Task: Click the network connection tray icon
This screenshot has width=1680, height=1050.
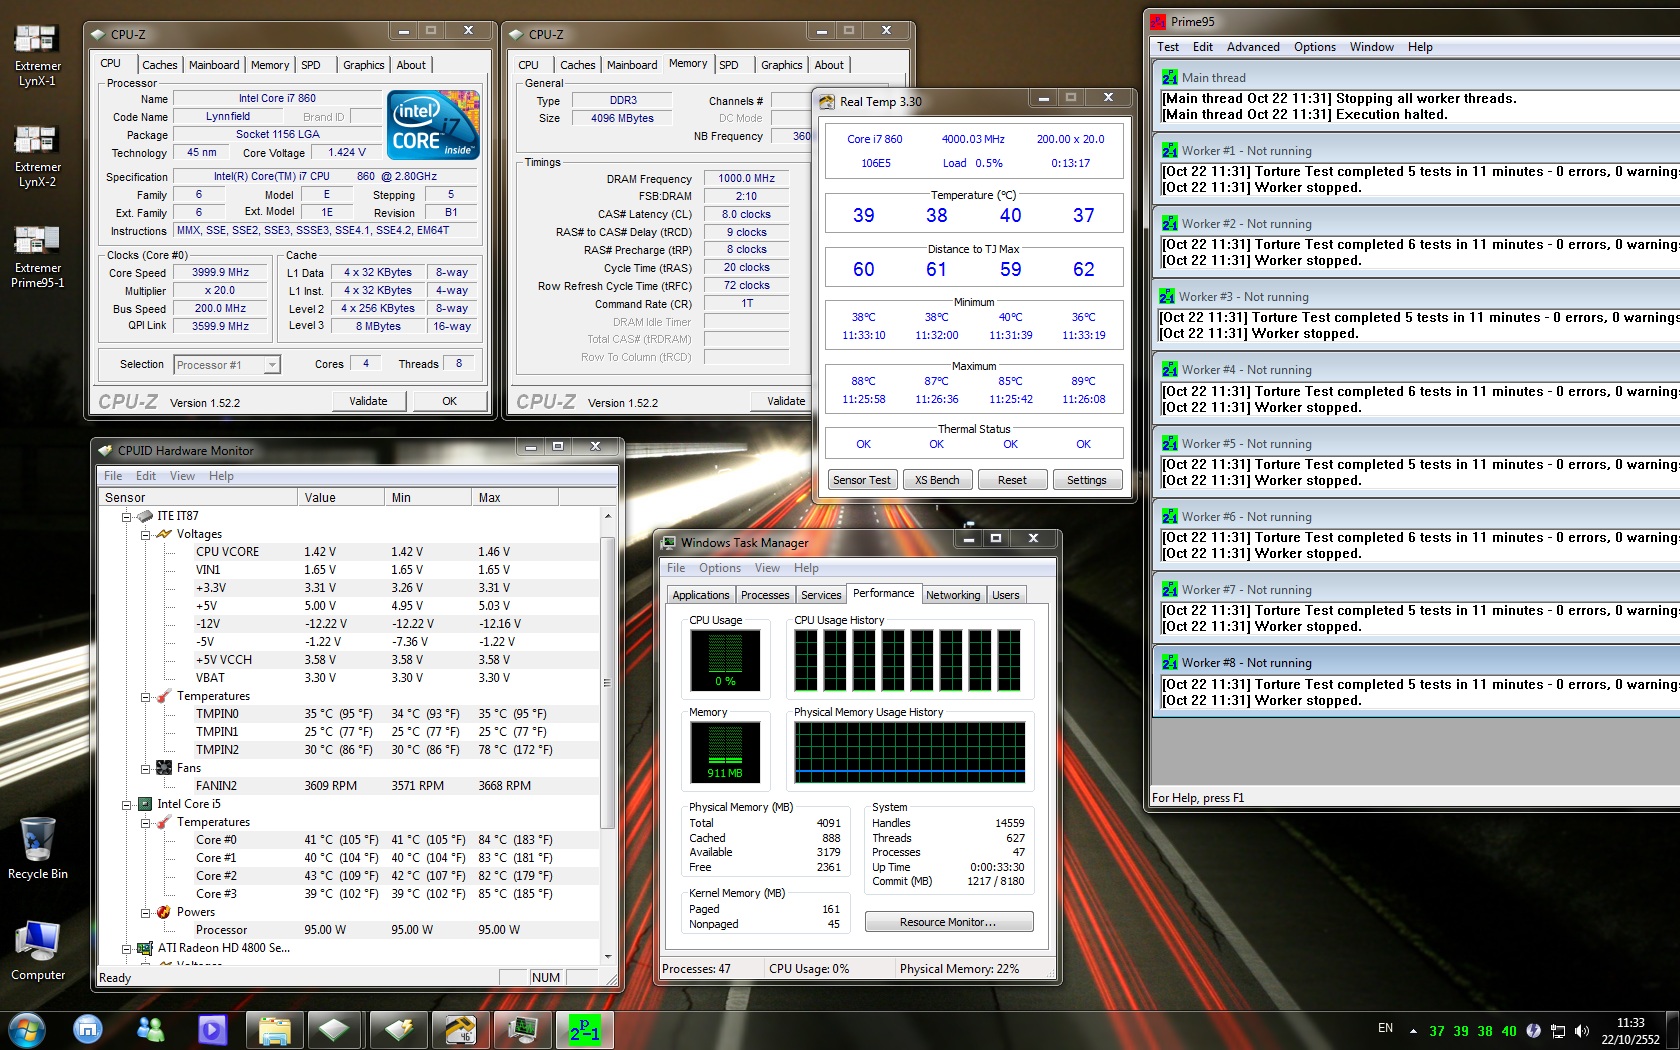Action: click(1558, 1030)
